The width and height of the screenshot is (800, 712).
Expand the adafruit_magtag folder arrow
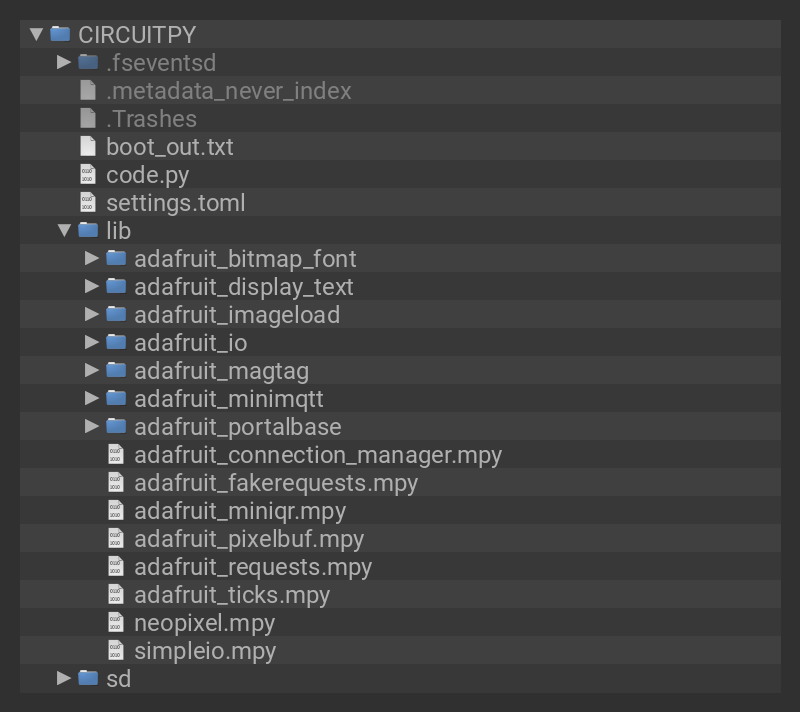pyautogui.click(x=92, y=370)
